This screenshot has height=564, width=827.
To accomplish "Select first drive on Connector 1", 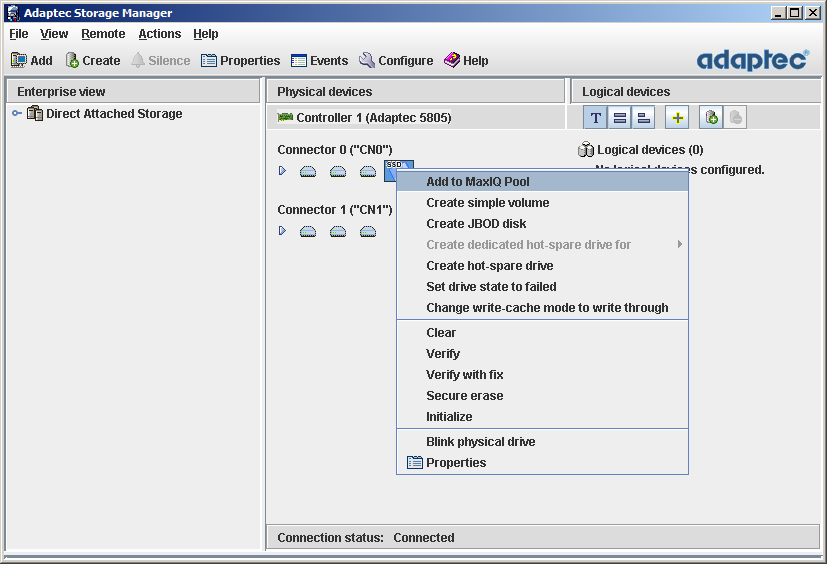I will [308, 232].
